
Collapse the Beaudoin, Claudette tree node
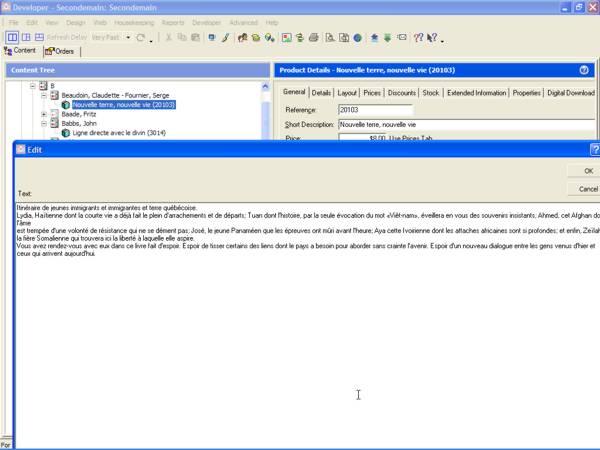[x=44, y=94]
